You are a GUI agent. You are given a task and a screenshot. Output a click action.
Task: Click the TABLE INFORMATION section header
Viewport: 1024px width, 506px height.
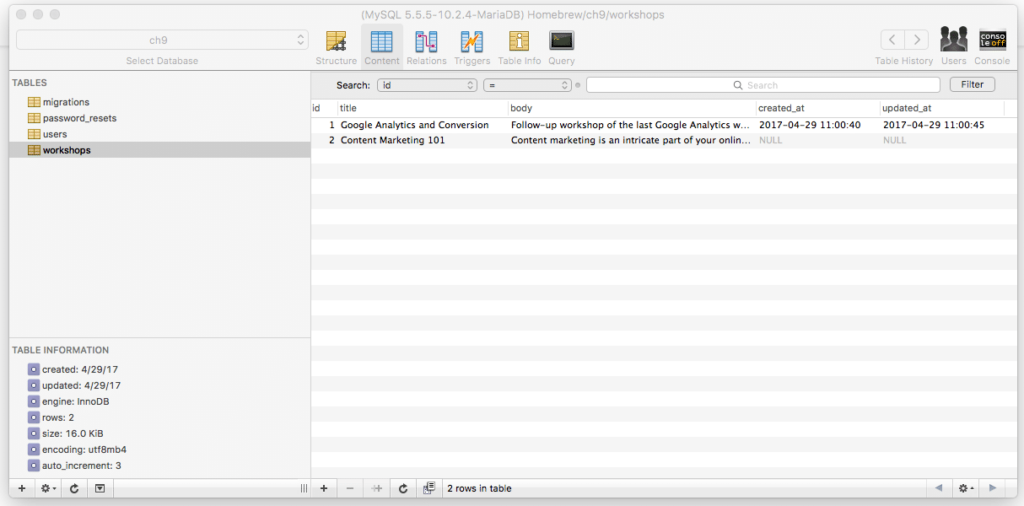coord(60,350)
